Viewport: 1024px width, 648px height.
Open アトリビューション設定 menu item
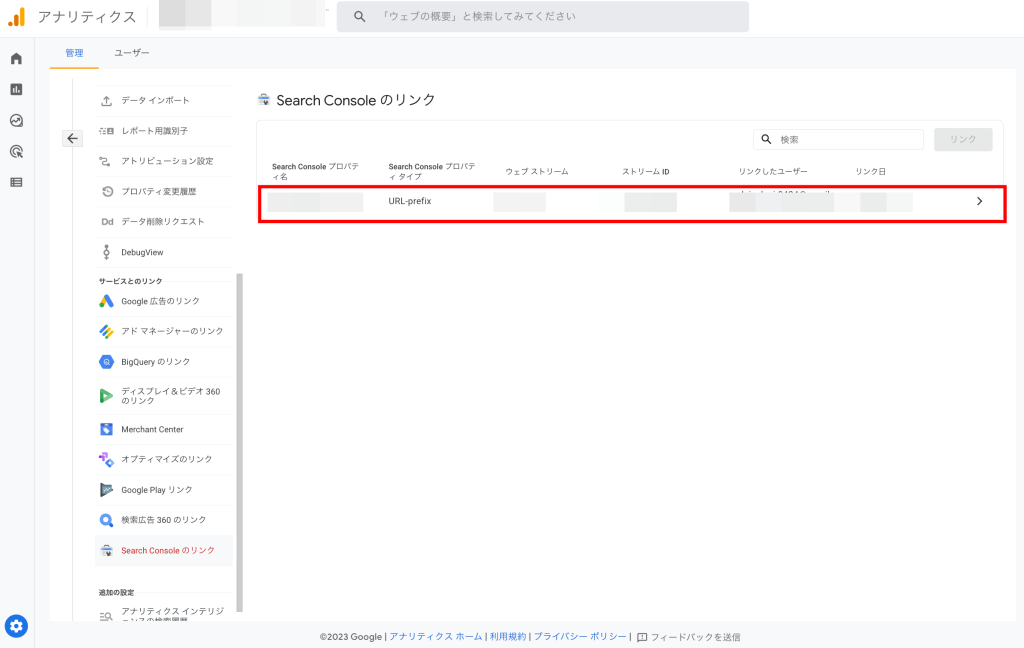163,161
